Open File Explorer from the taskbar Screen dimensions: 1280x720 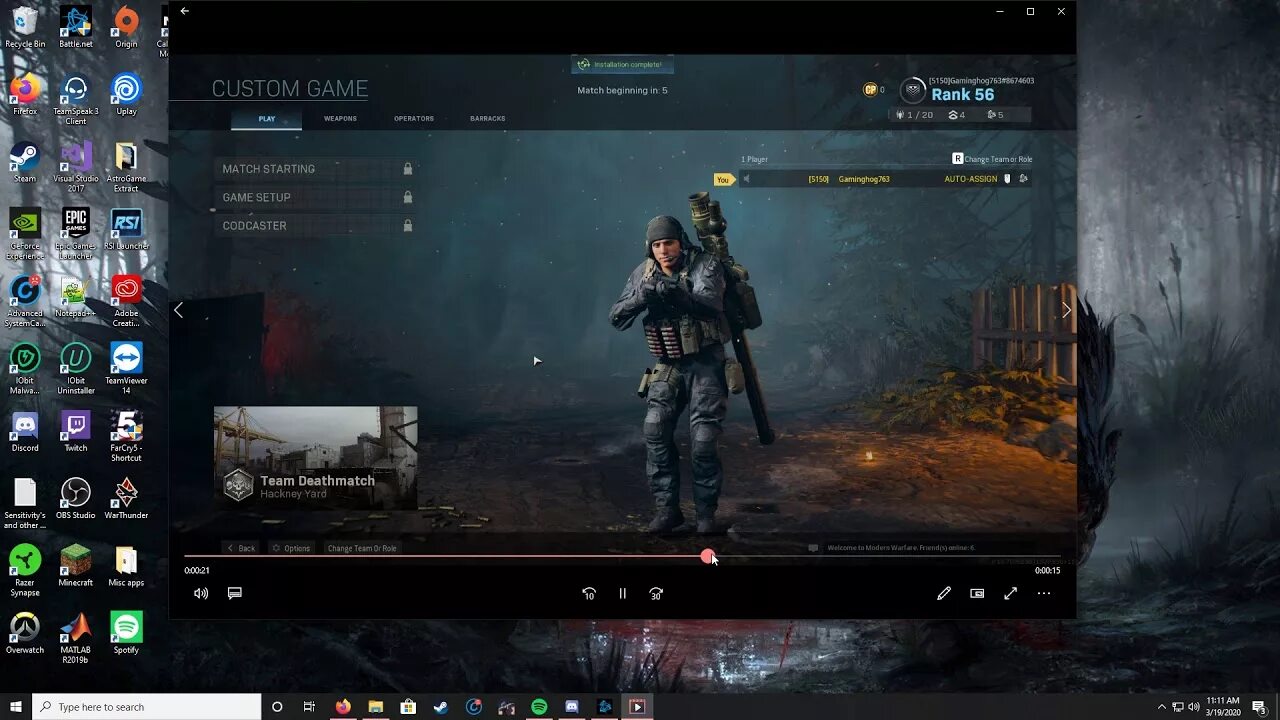point(376,706)
